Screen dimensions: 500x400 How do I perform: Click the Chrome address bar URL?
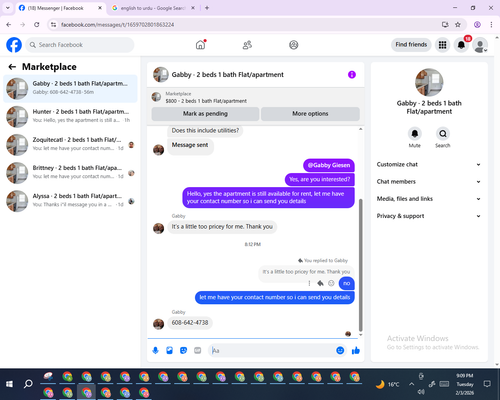click(117, 25)
